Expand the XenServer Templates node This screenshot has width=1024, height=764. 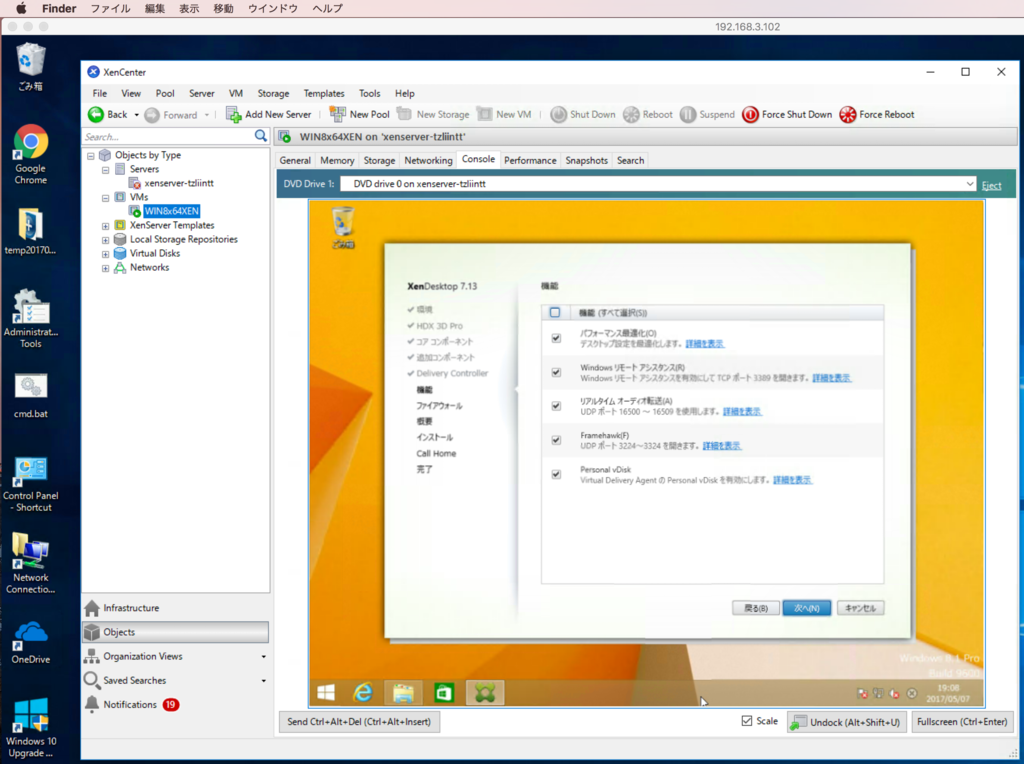tap(105, 226)
